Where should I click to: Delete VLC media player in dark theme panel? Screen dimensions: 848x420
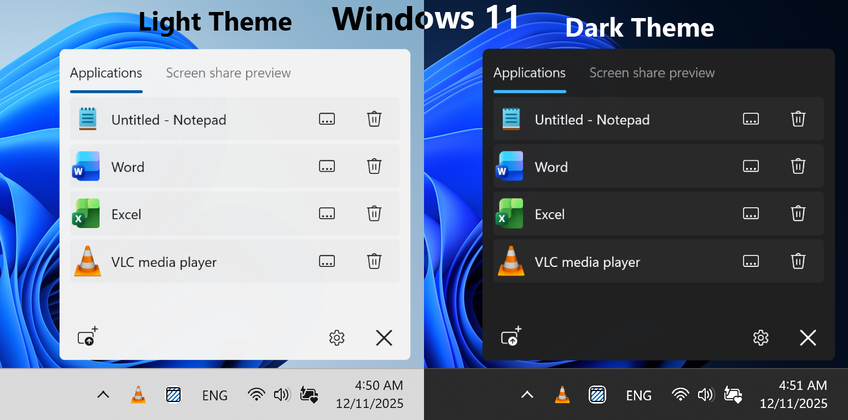click(798, 261)
